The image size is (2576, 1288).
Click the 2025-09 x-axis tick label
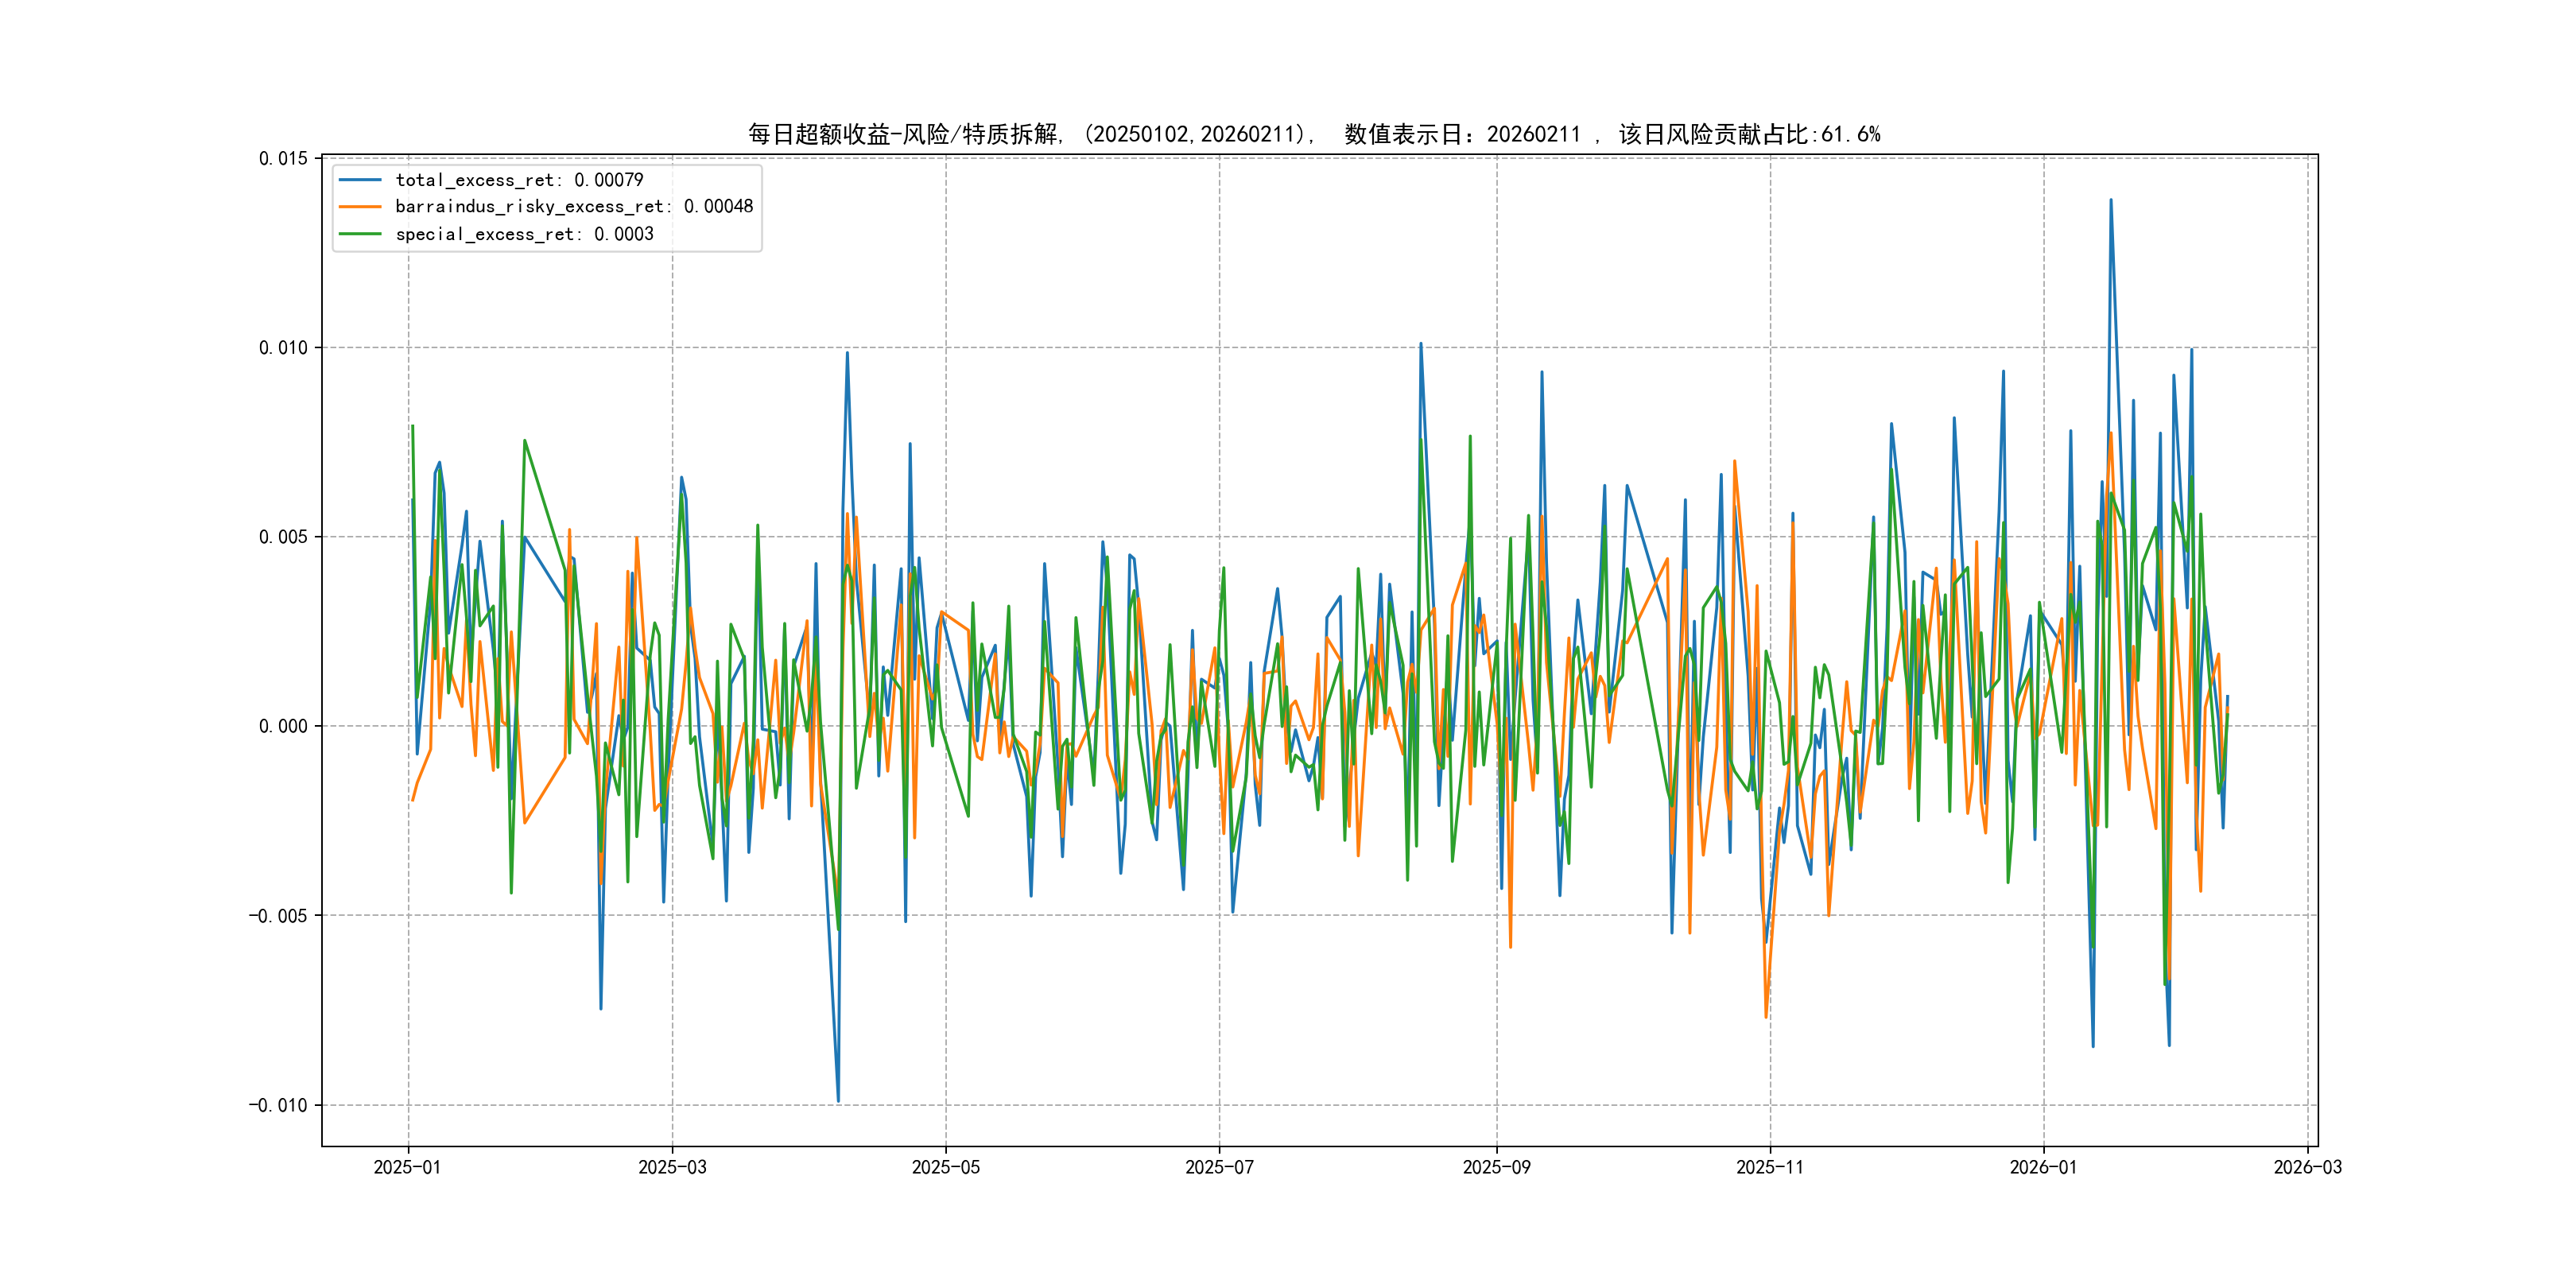[x=1496, y=1167]
